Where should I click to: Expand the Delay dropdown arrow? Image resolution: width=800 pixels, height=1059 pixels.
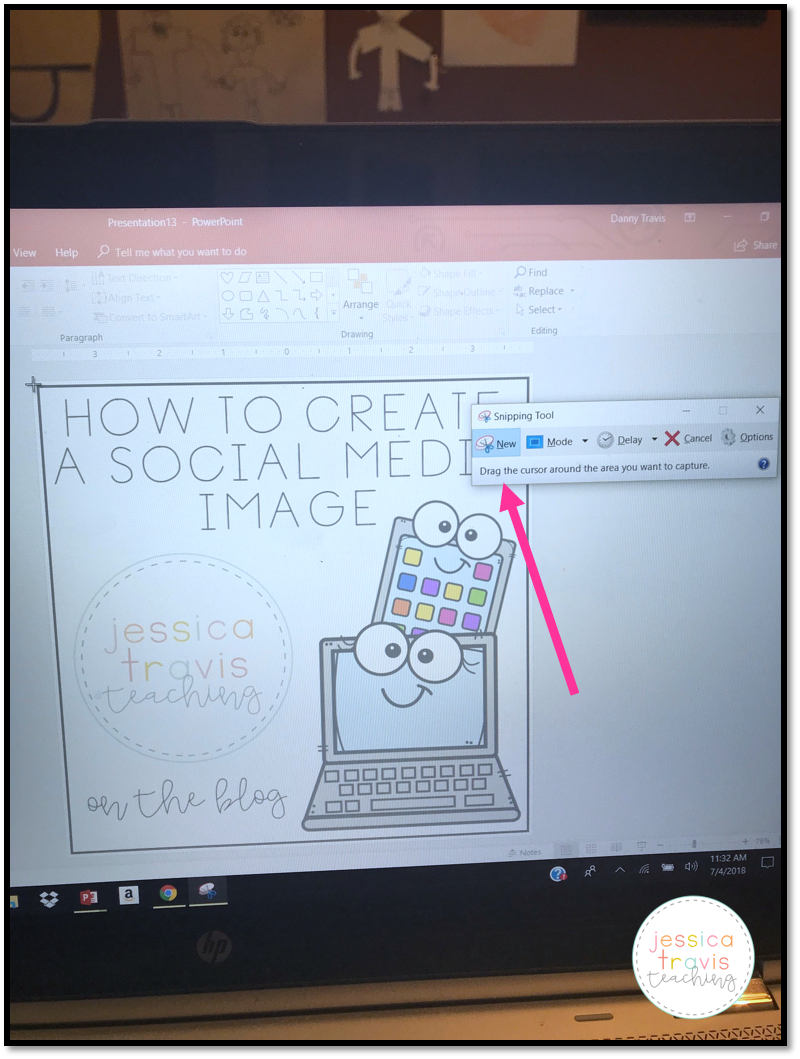pos(654,439)
